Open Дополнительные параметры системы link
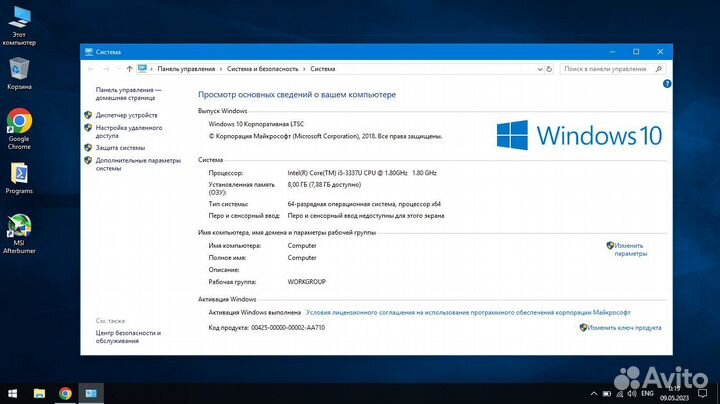The height and width of the screenshot is (404, 720). coord(138,164)
